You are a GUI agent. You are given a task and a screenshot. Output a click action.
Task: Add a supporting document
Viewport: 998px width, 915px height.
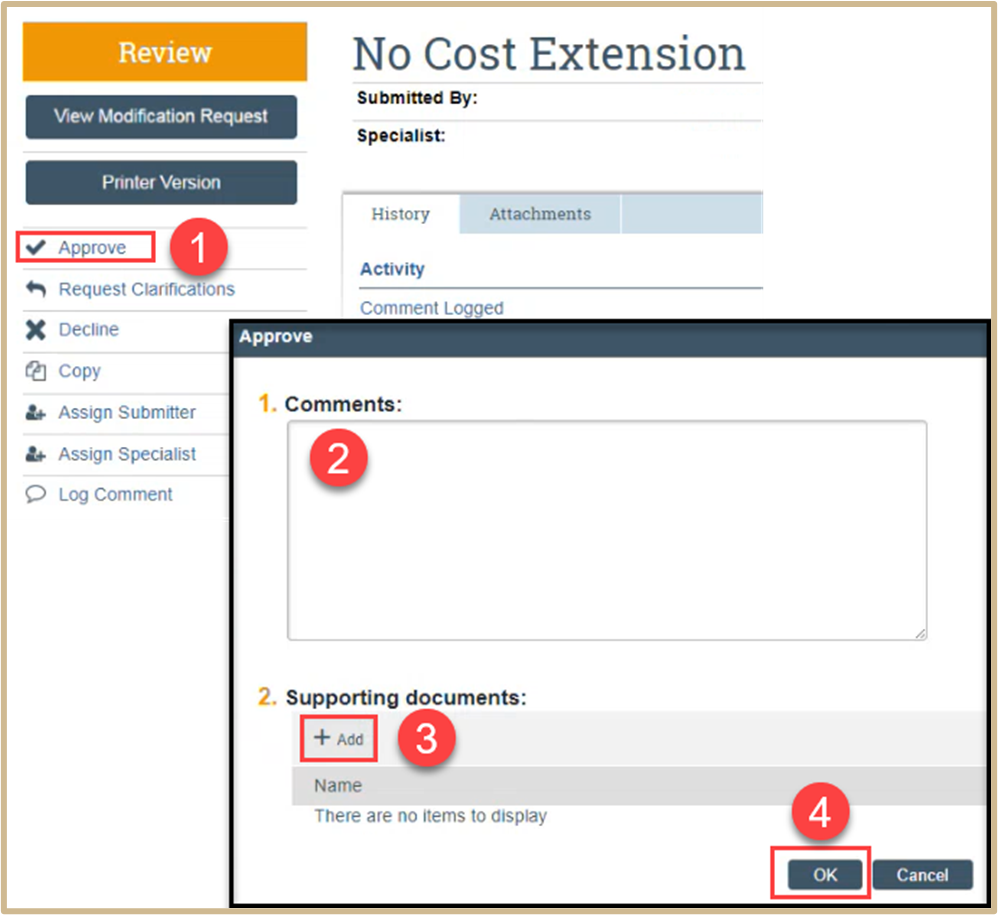(x=339, y=738)
